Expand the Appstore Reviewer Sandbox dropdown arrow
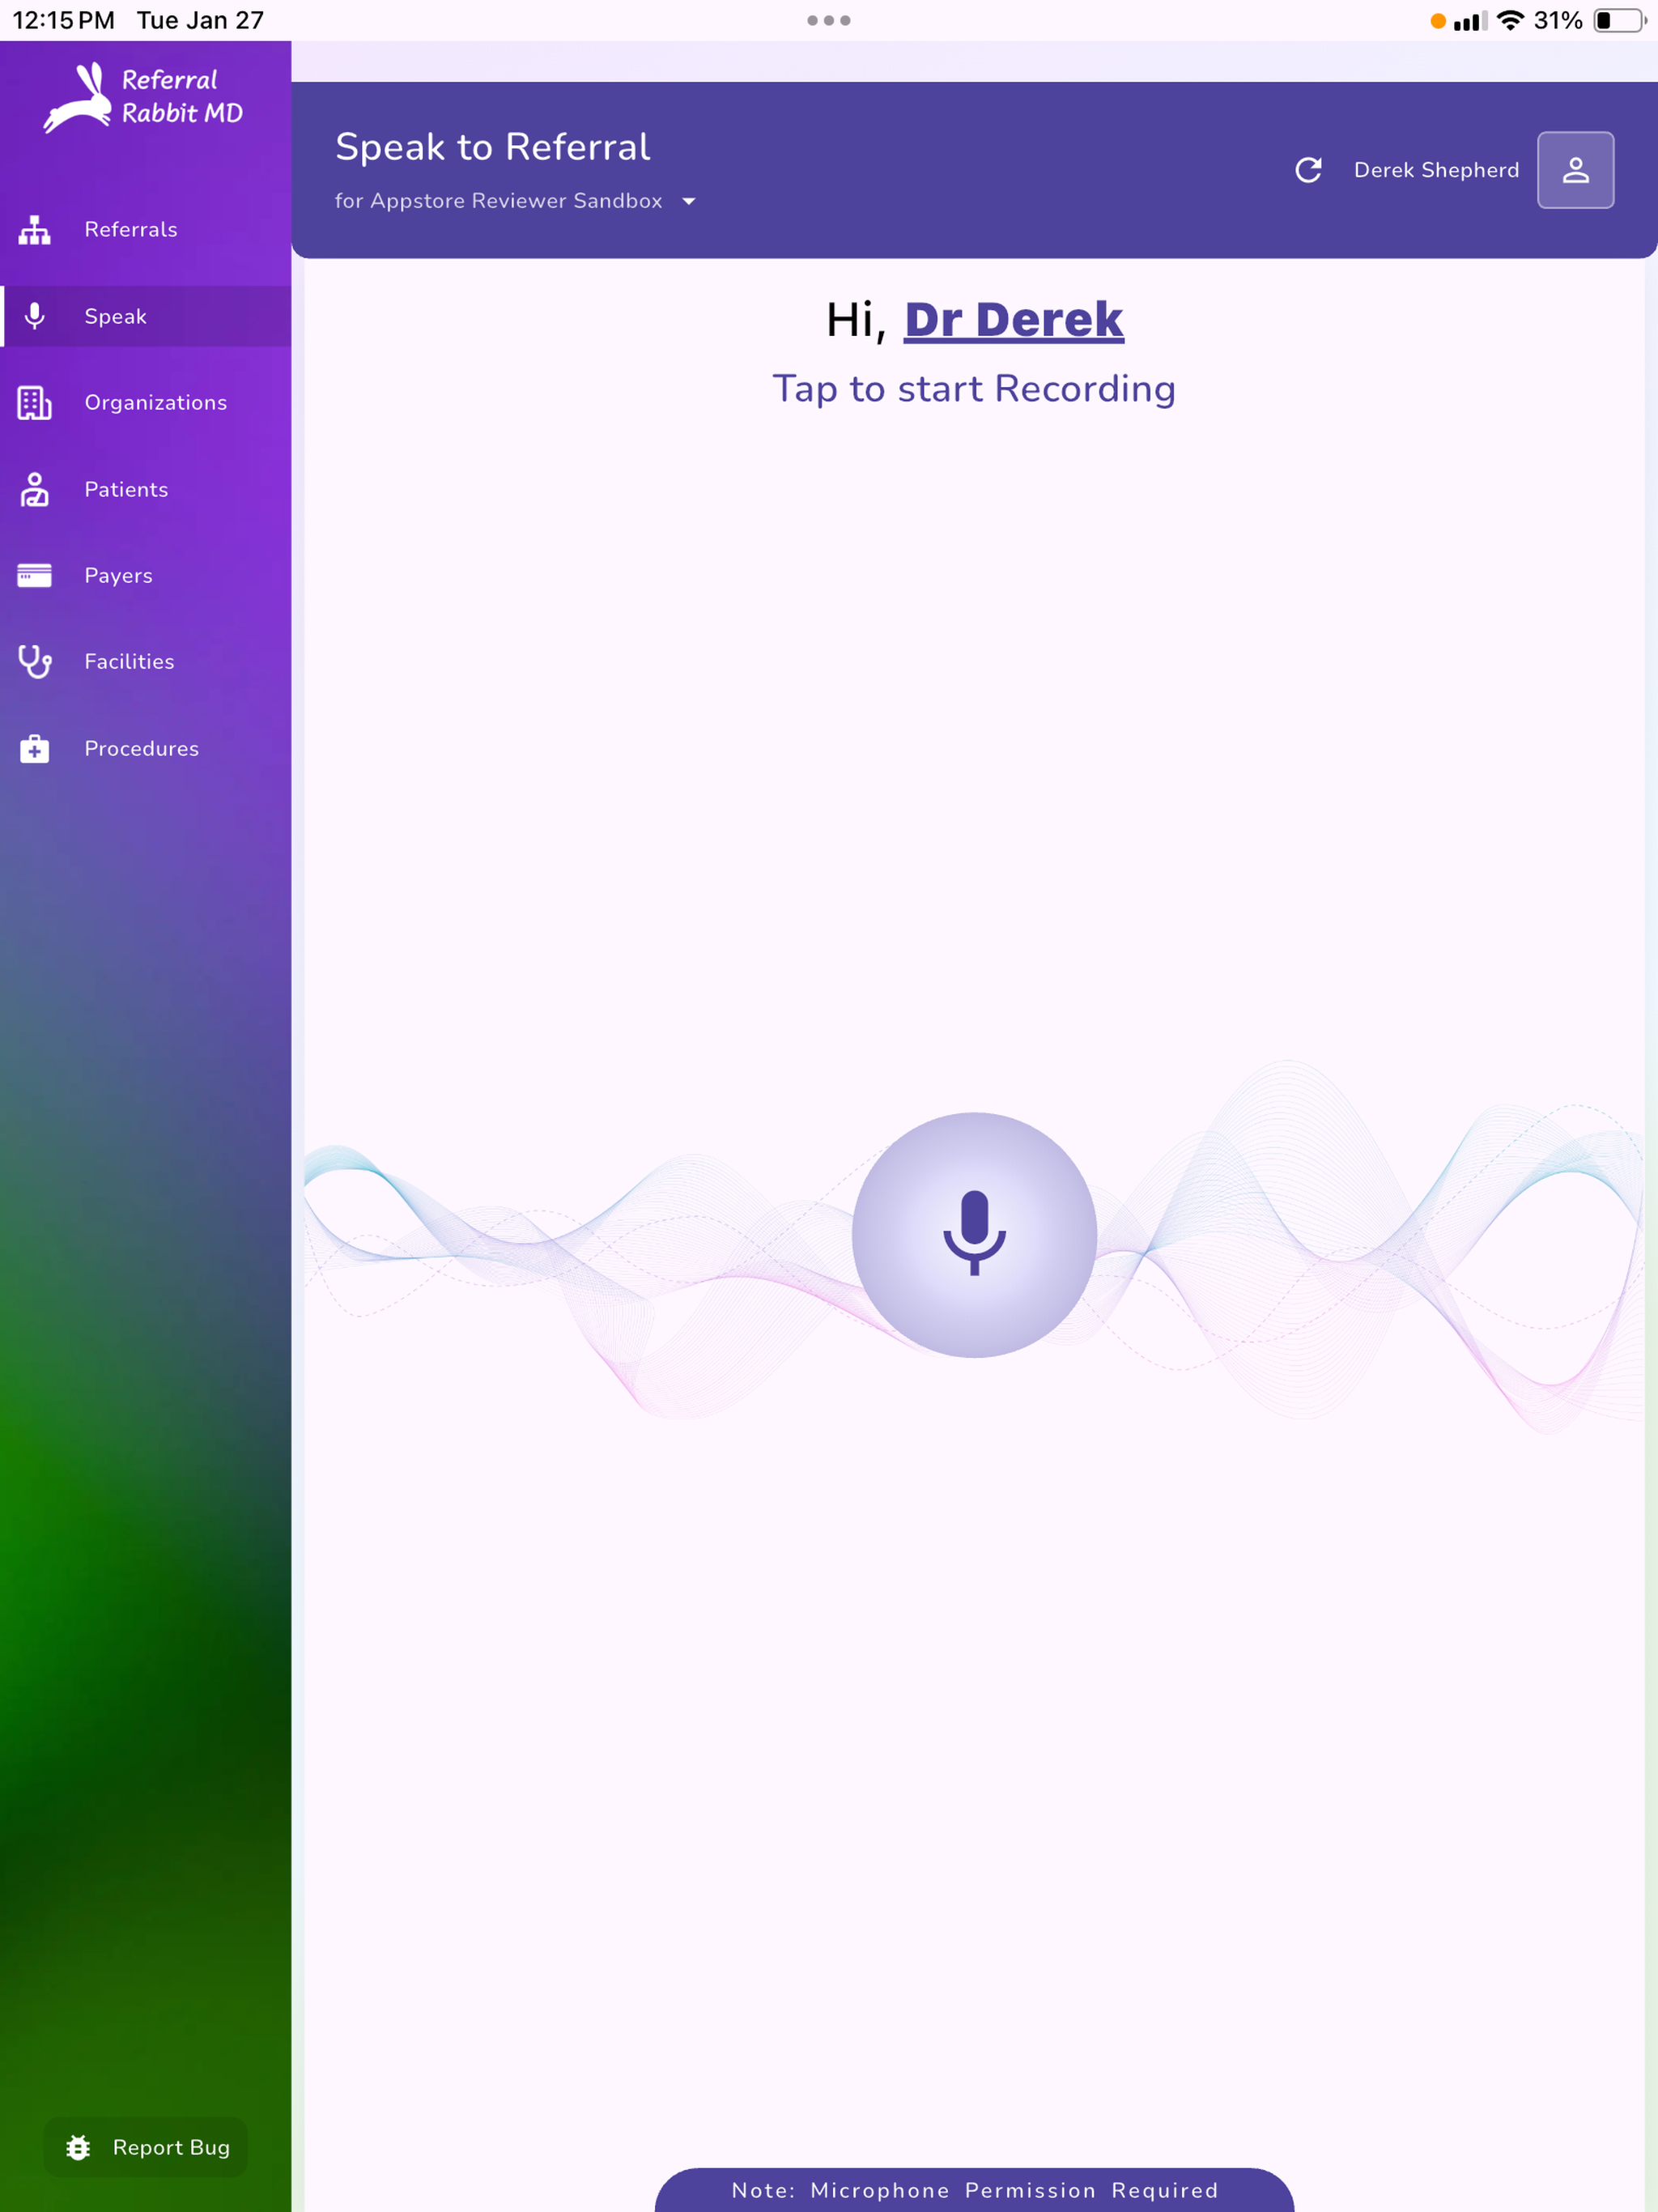 (x=688, y=201)
